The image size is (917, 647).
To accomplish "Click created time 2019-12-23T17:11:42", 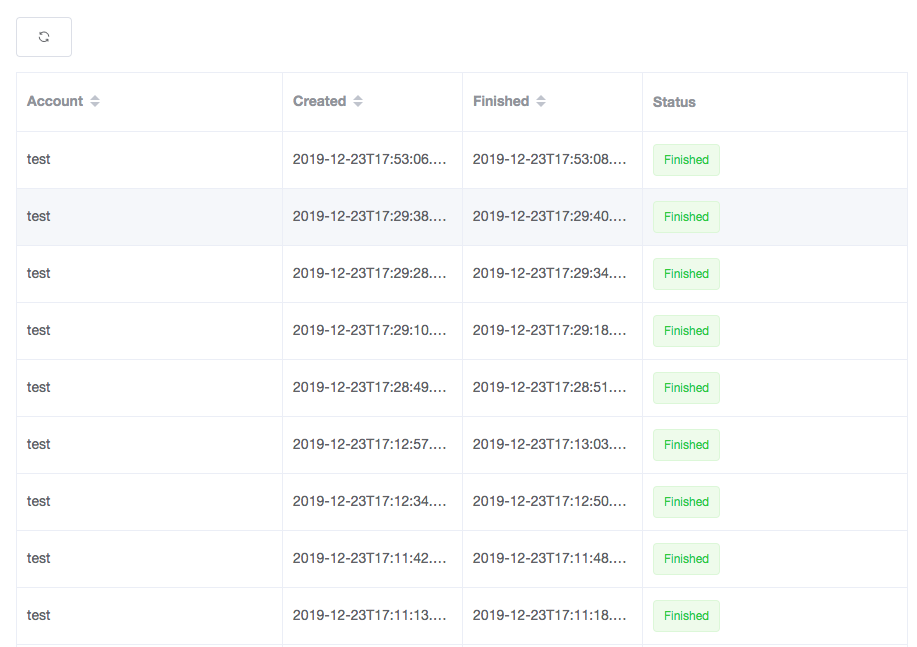I will [370, 559].
